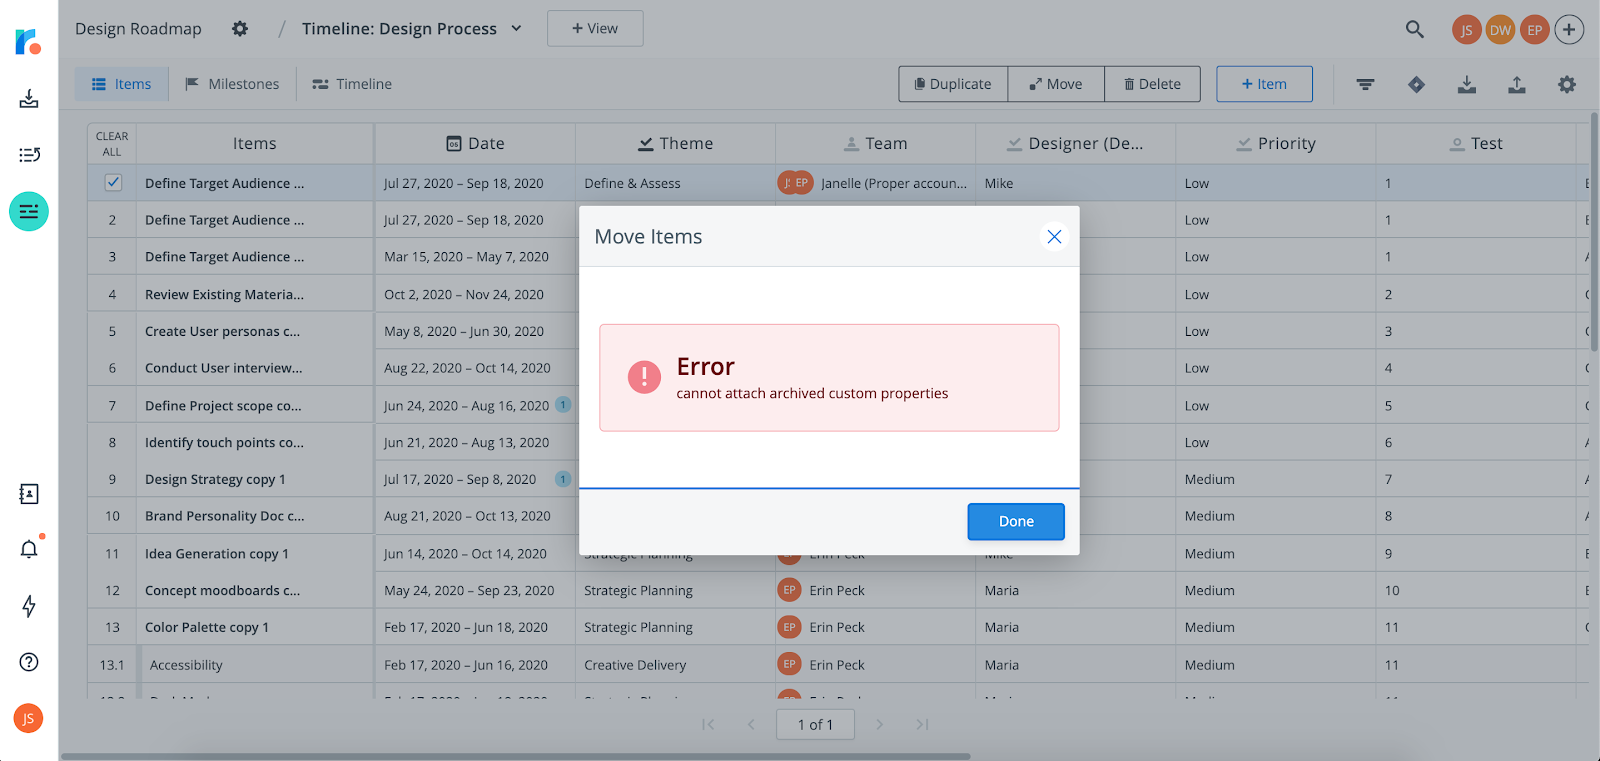
Task: Open the help question mark icon
Action: click(x=29, y=662)
